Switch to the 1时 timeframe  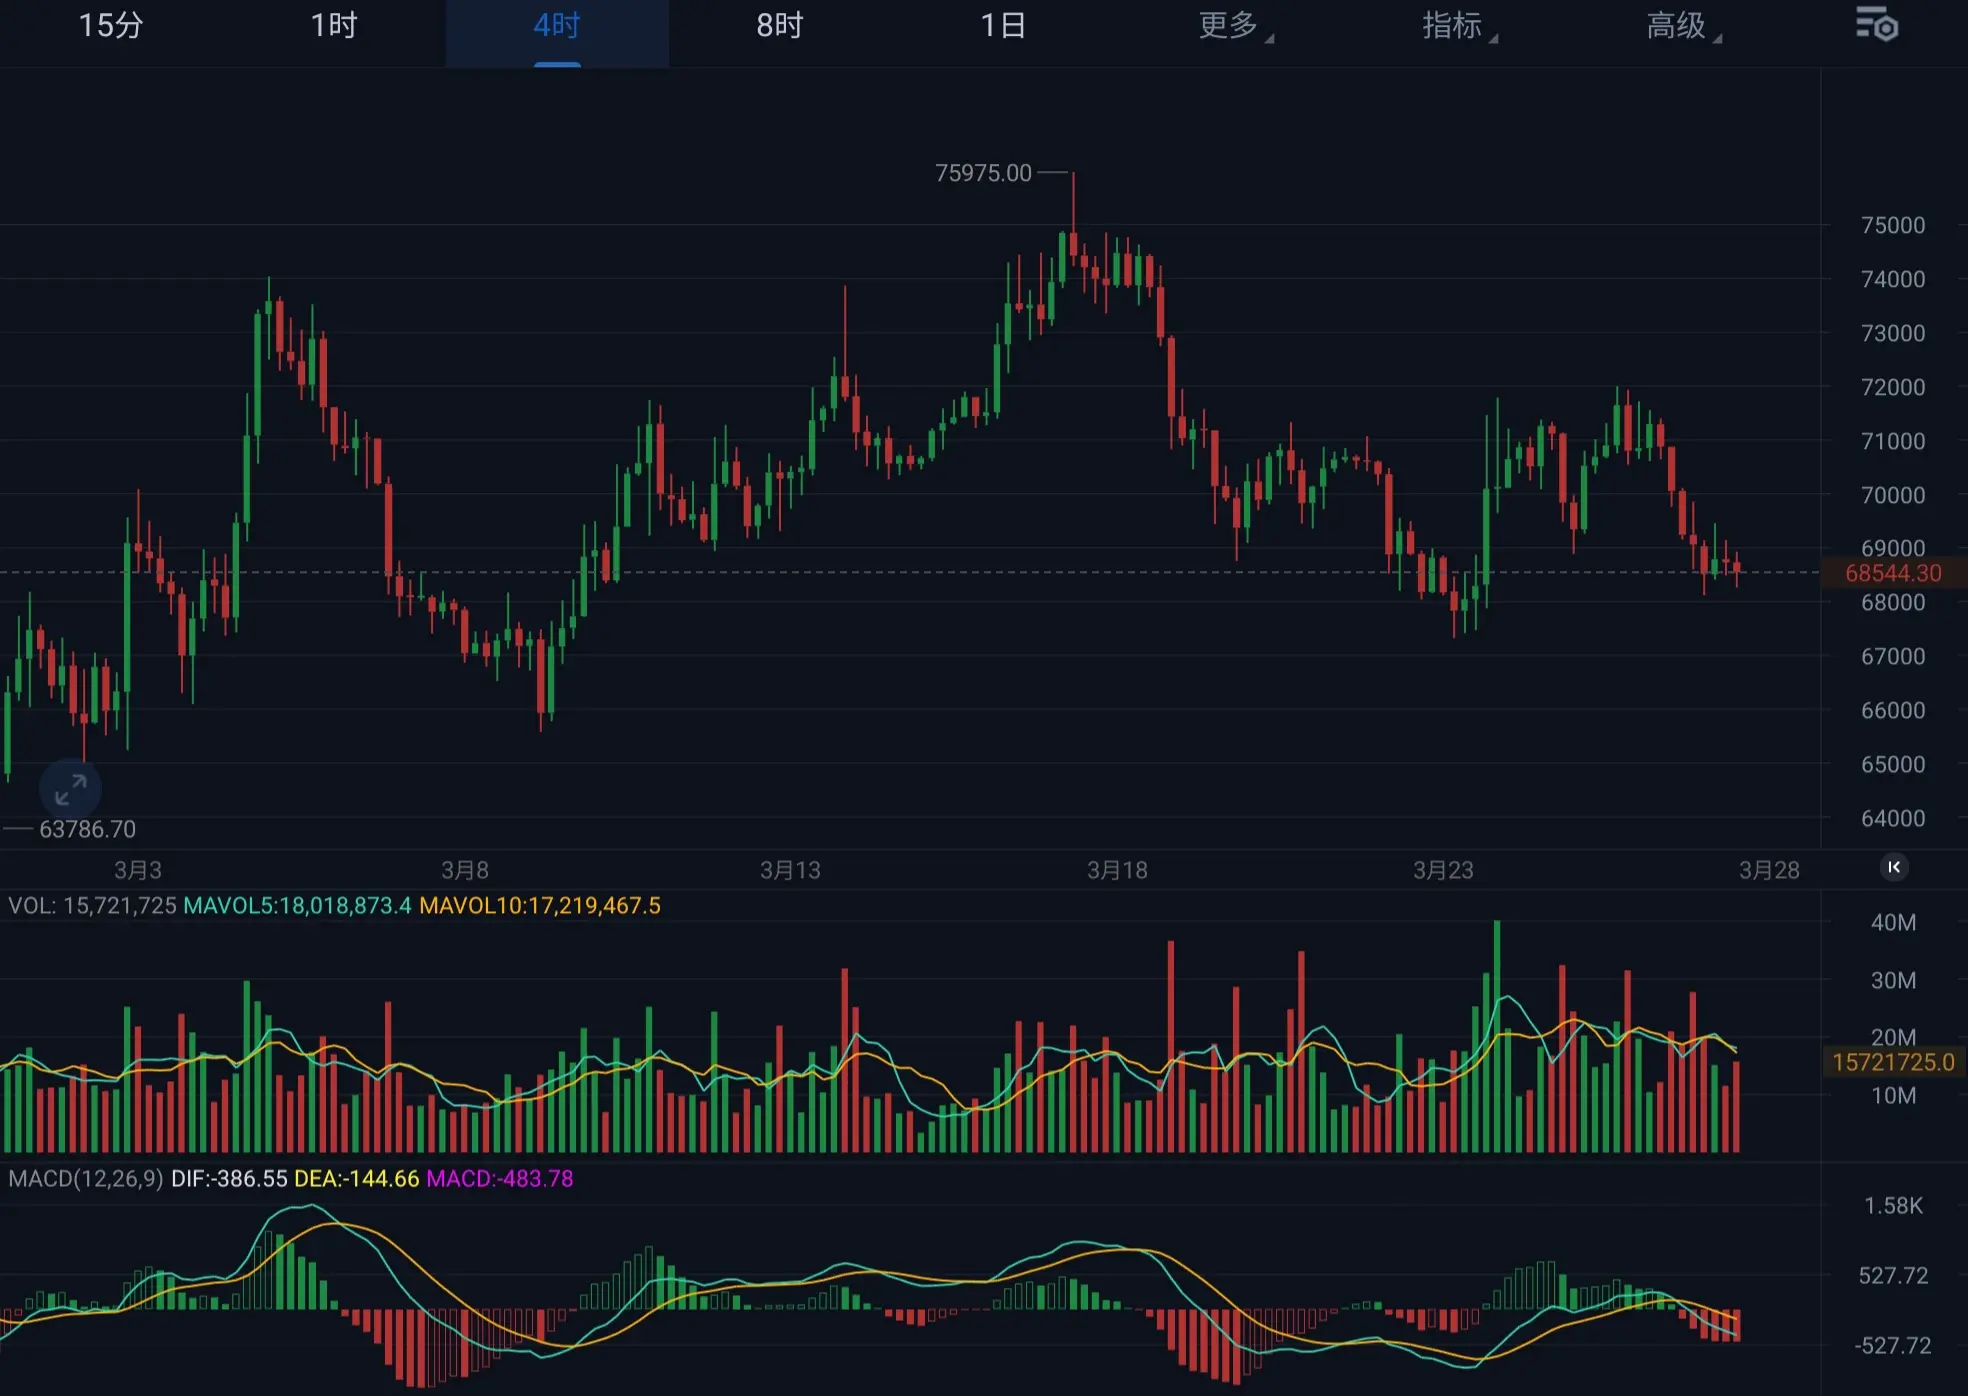[x=334, y=25]
